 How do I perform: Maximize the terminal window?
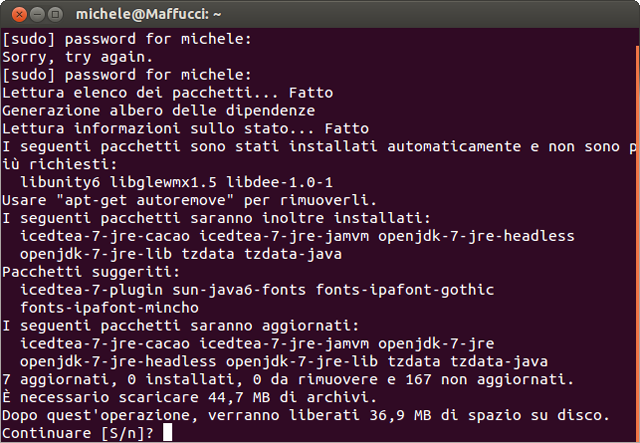(52, 14)
